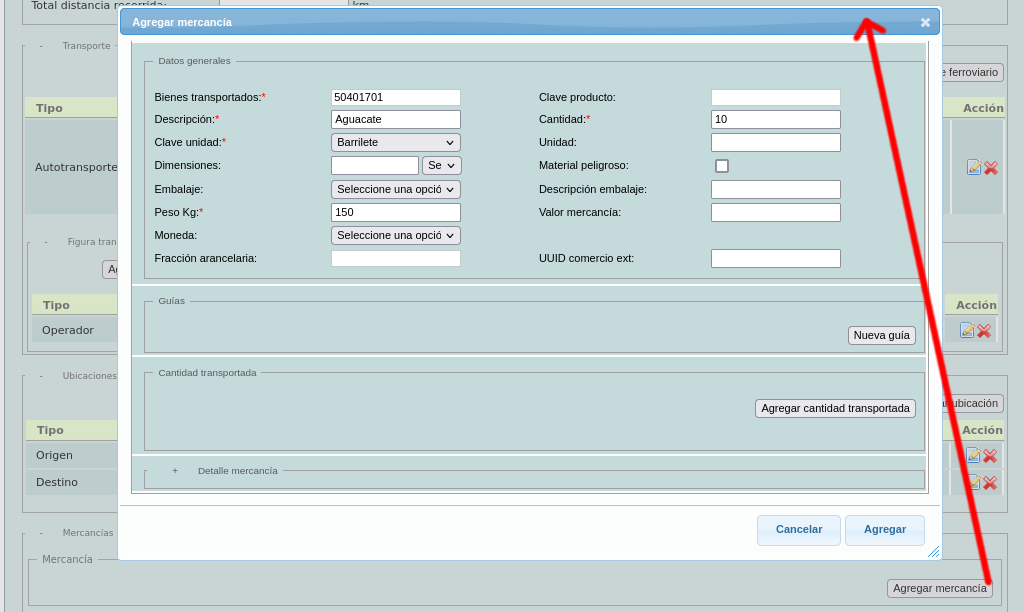
Task: Click Agregar cantidad transportada button
Action: (x=834, y=408)
